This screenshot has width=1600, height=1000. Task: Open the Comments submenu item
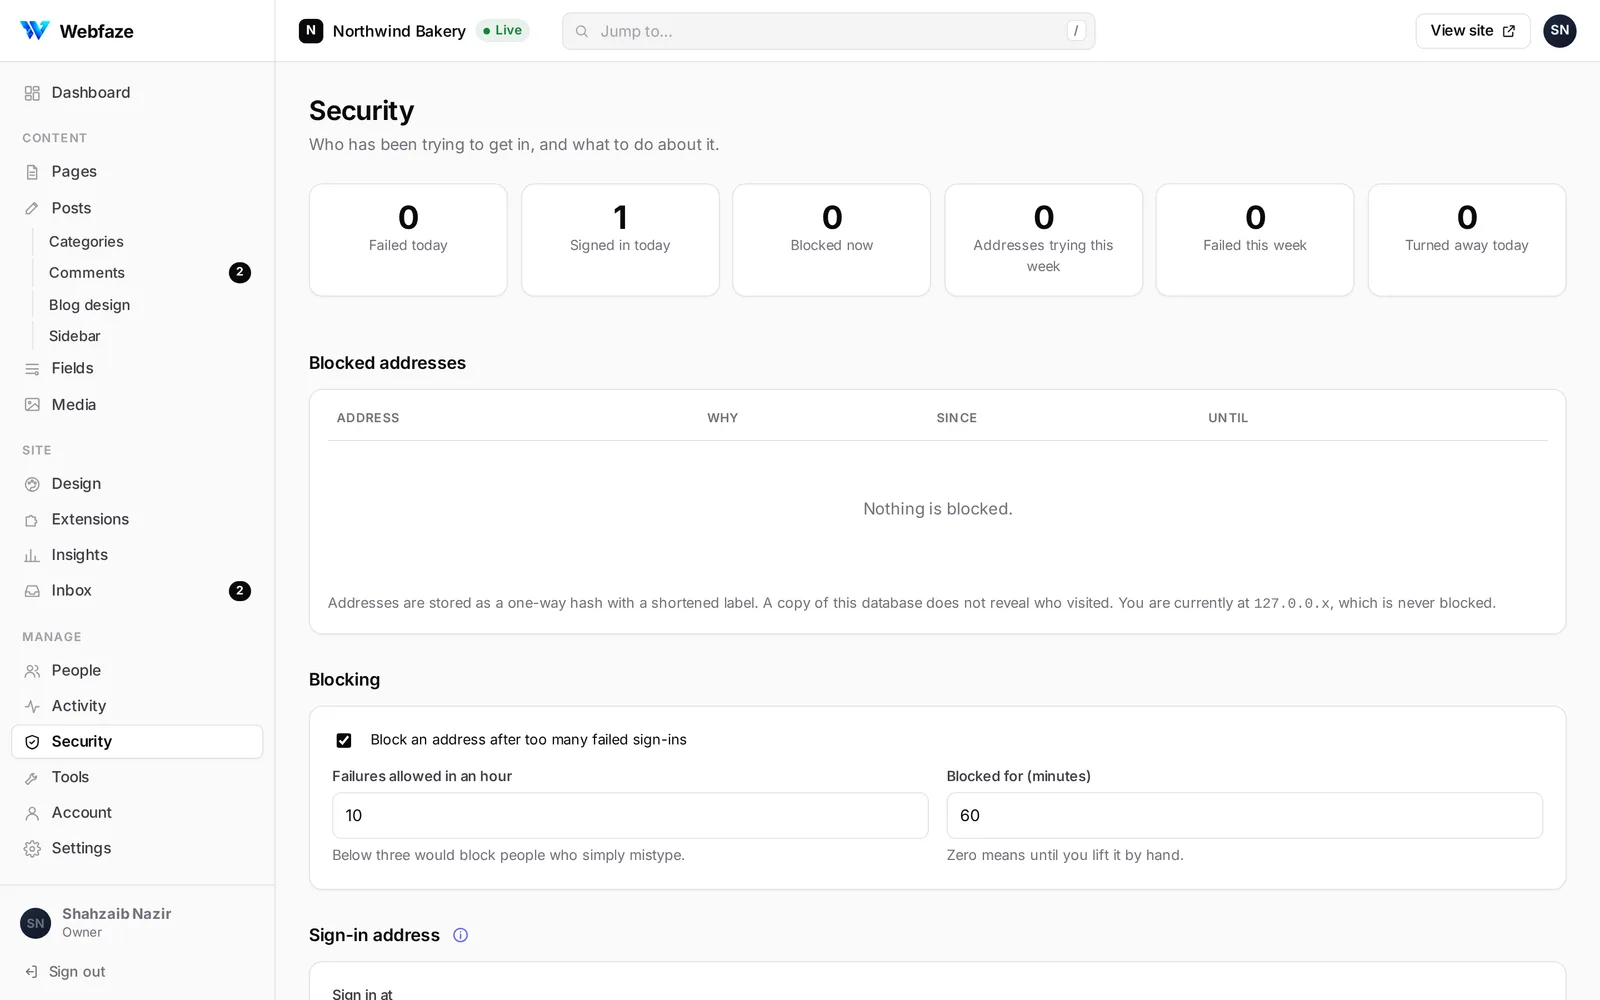point(87,273)
